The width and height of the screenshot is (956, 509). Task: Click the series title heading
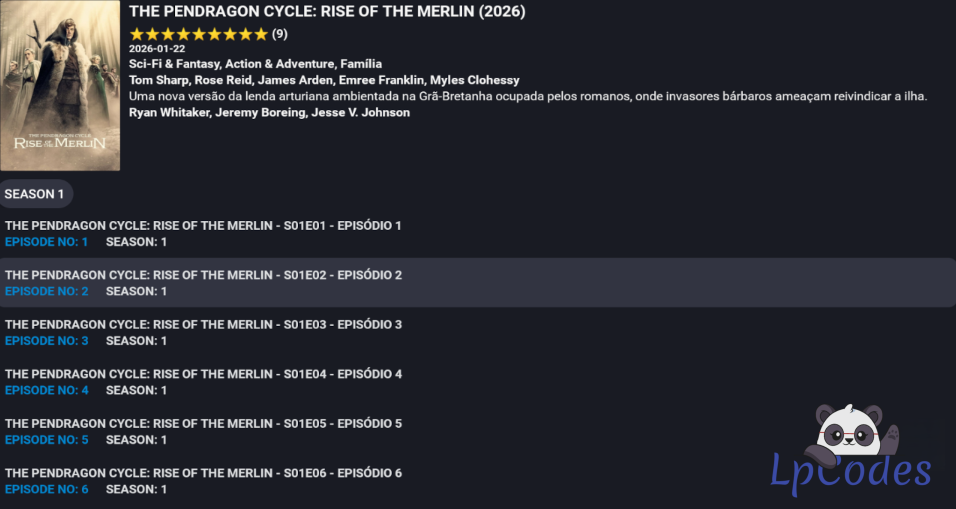327,12
